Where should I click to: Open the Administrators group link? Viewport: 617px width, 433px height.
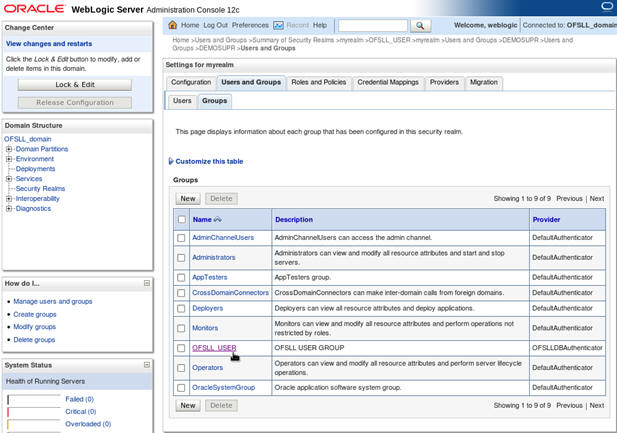coord(214,257)
